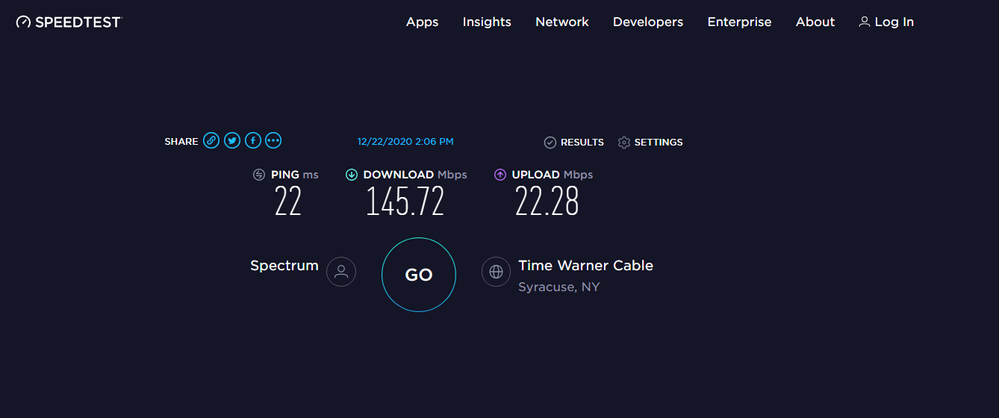This screenshot has height=418, width=999.
Task: Open the result date link
Action: (405, 142)
